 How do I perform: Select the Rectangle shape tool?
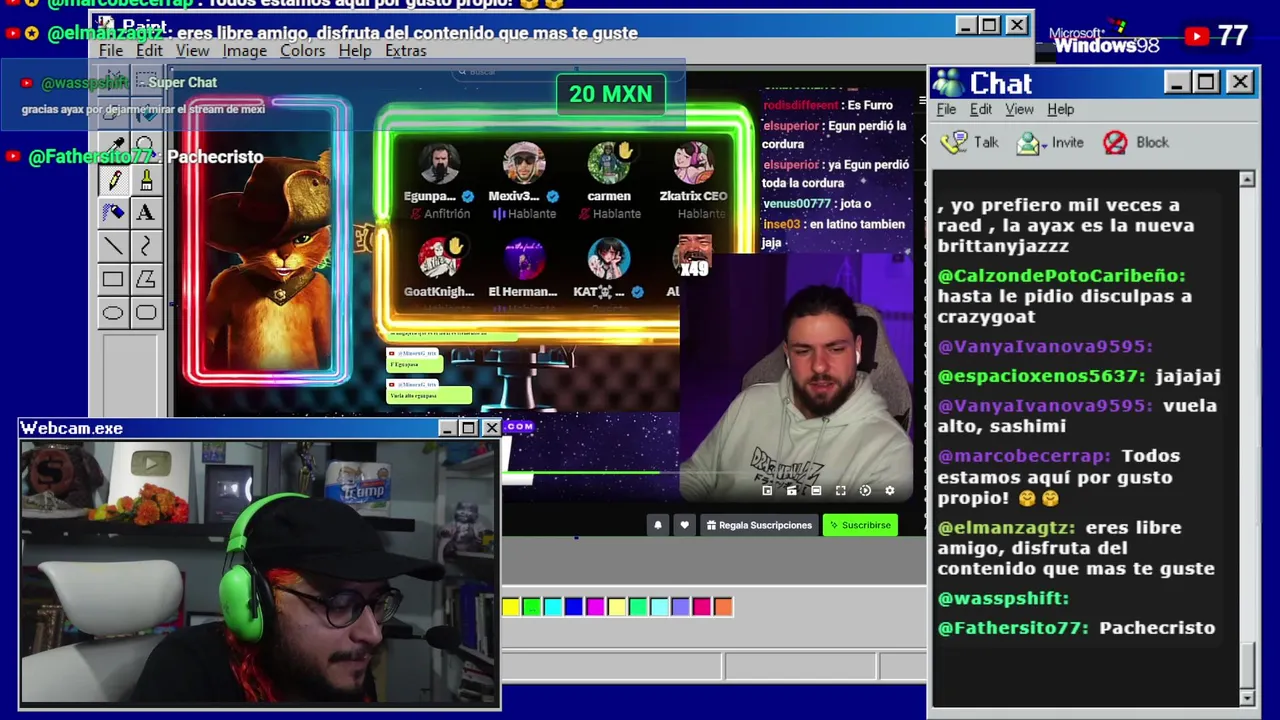[x=113, y=279]
